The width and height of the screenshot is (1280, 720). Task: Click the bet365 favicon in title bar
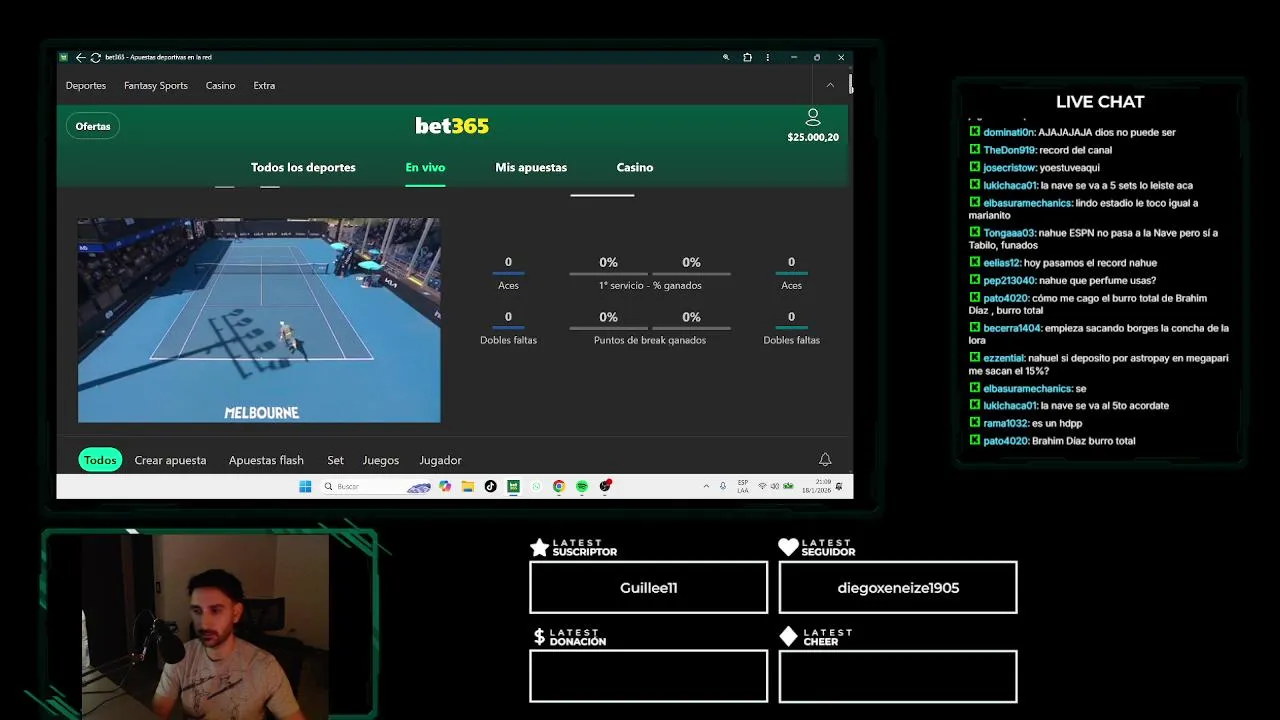click(63, 57)
